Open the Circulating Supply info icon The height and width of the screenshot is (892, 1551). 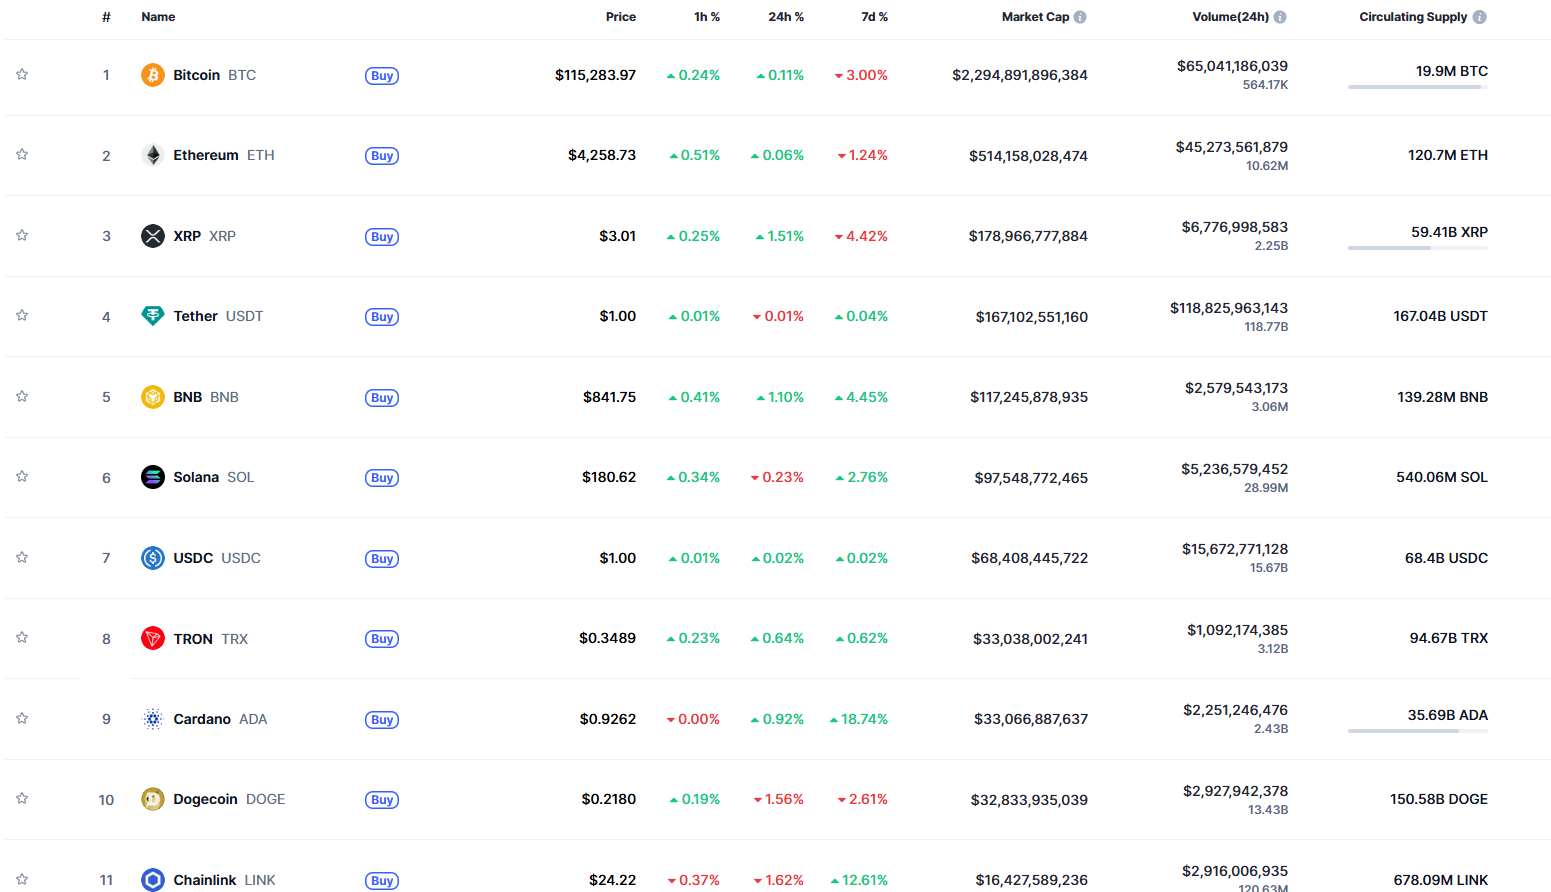[x=1479, y=17]
